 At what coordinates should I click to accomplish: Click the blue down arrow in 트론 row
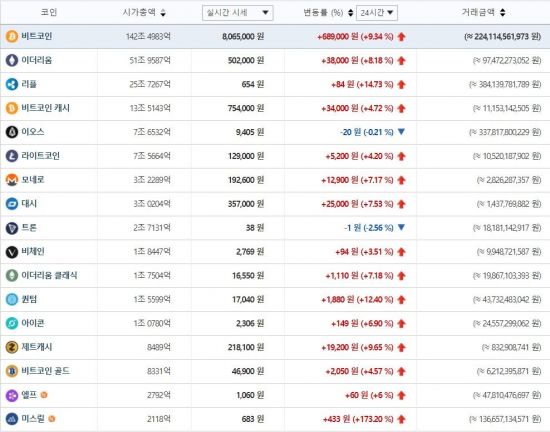coord(401,228)
